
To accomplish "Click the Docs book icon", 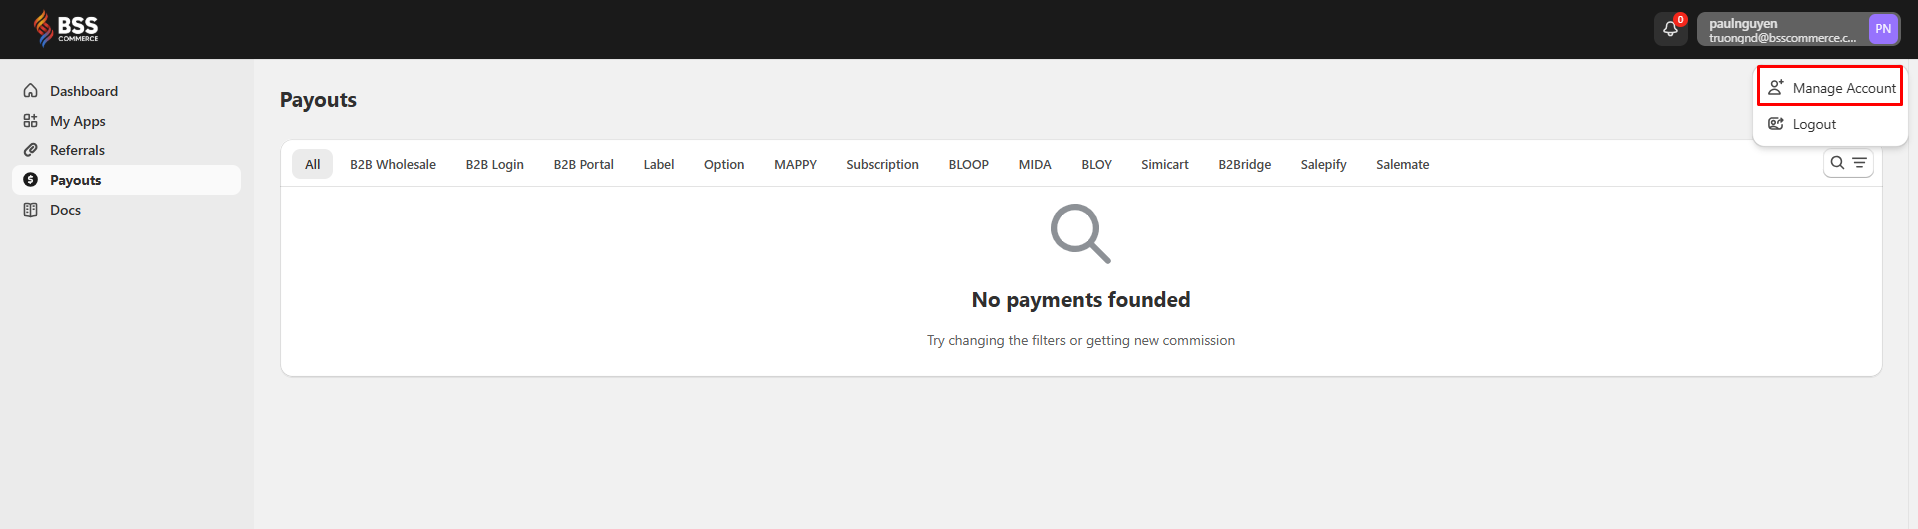I will pos(31,210).
